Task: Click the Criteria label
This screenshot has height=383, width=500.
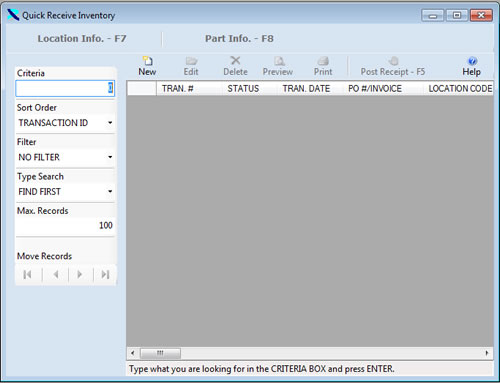Action: [31, 73]
